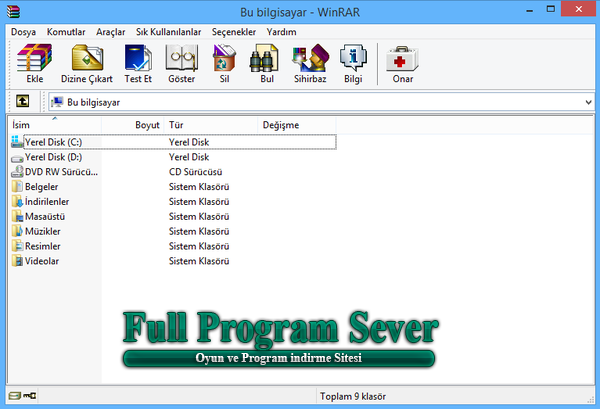Maximize the WinRAR window
Screen dimensions: 600x409
pos(551,9)
